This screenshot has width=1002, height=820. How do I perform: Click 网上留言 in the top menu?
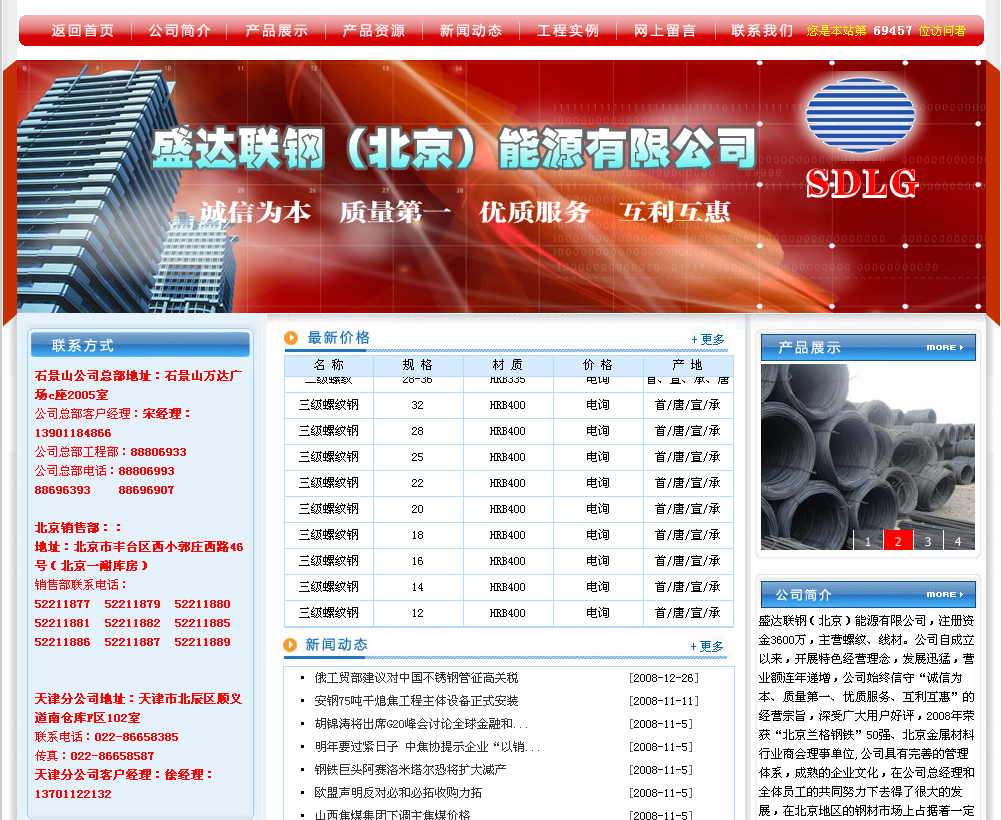click(x=665, y=31)
